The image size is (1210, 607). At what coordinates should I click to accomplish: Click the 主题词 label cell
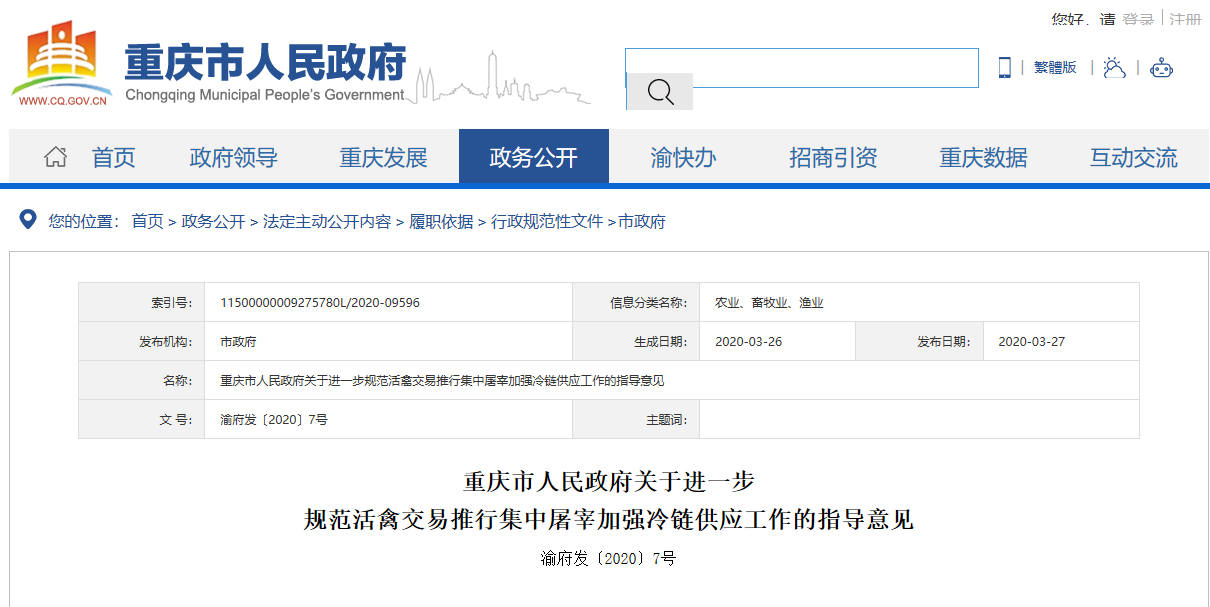point(636,419)
